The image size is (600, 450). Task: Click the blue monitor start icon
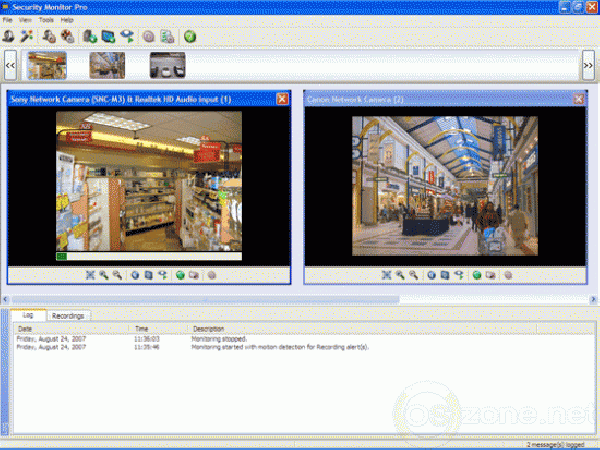click(109, 37)
